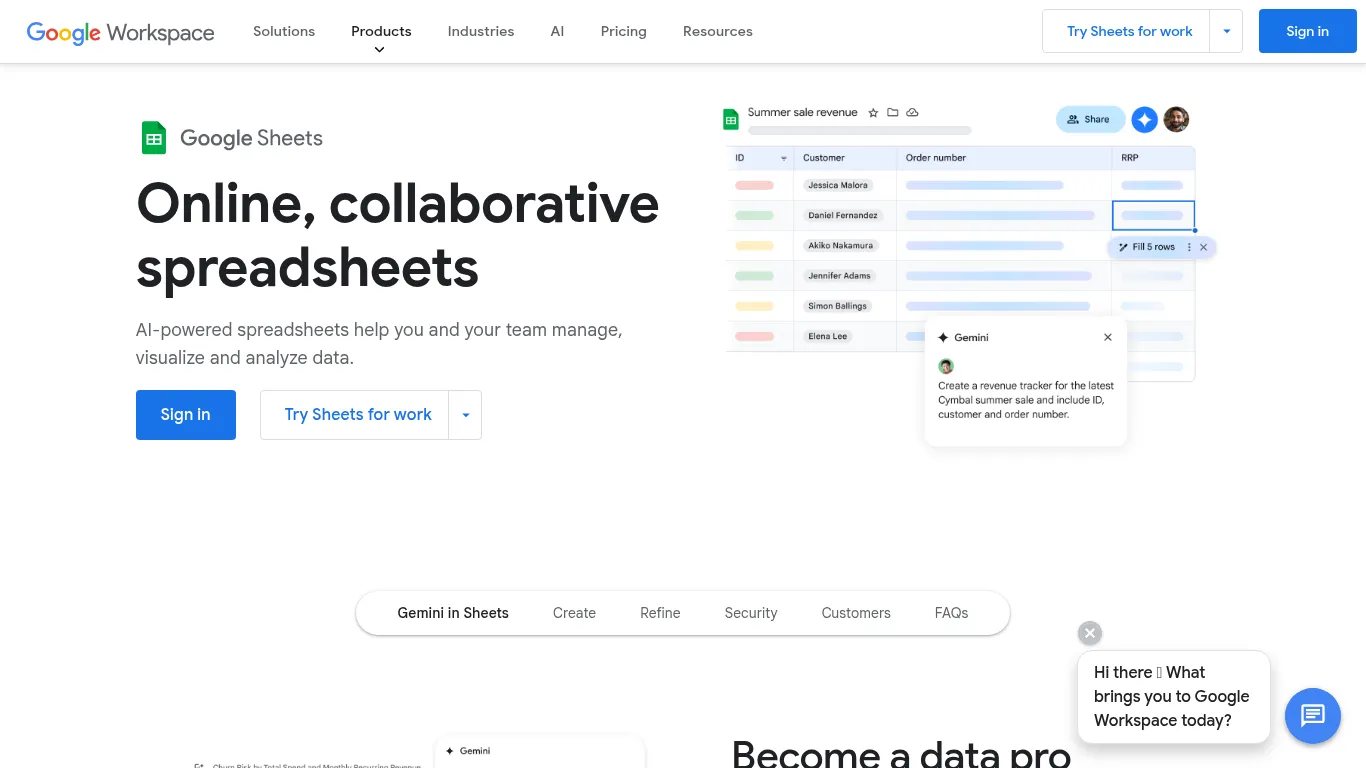
Task: Open Gemini with the spark icon
Action: 1144,119
